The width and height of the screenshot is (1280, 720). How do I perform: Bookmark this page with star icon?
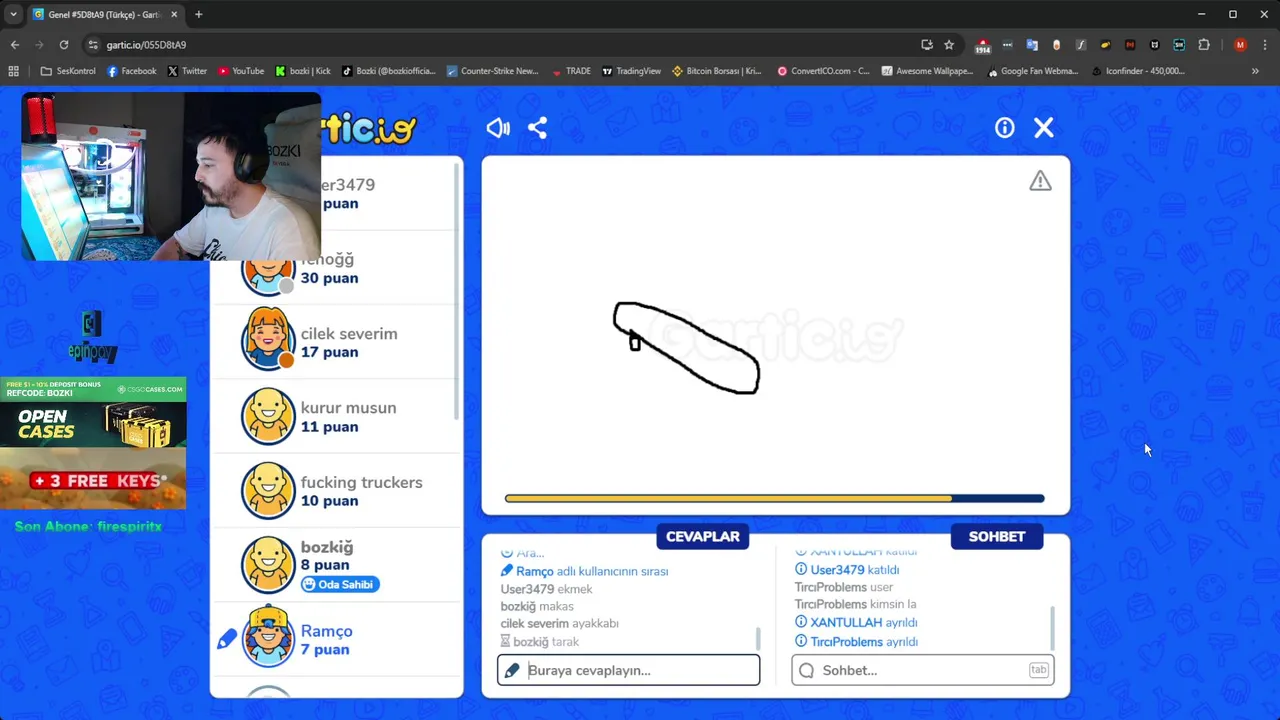pos(949,45)
